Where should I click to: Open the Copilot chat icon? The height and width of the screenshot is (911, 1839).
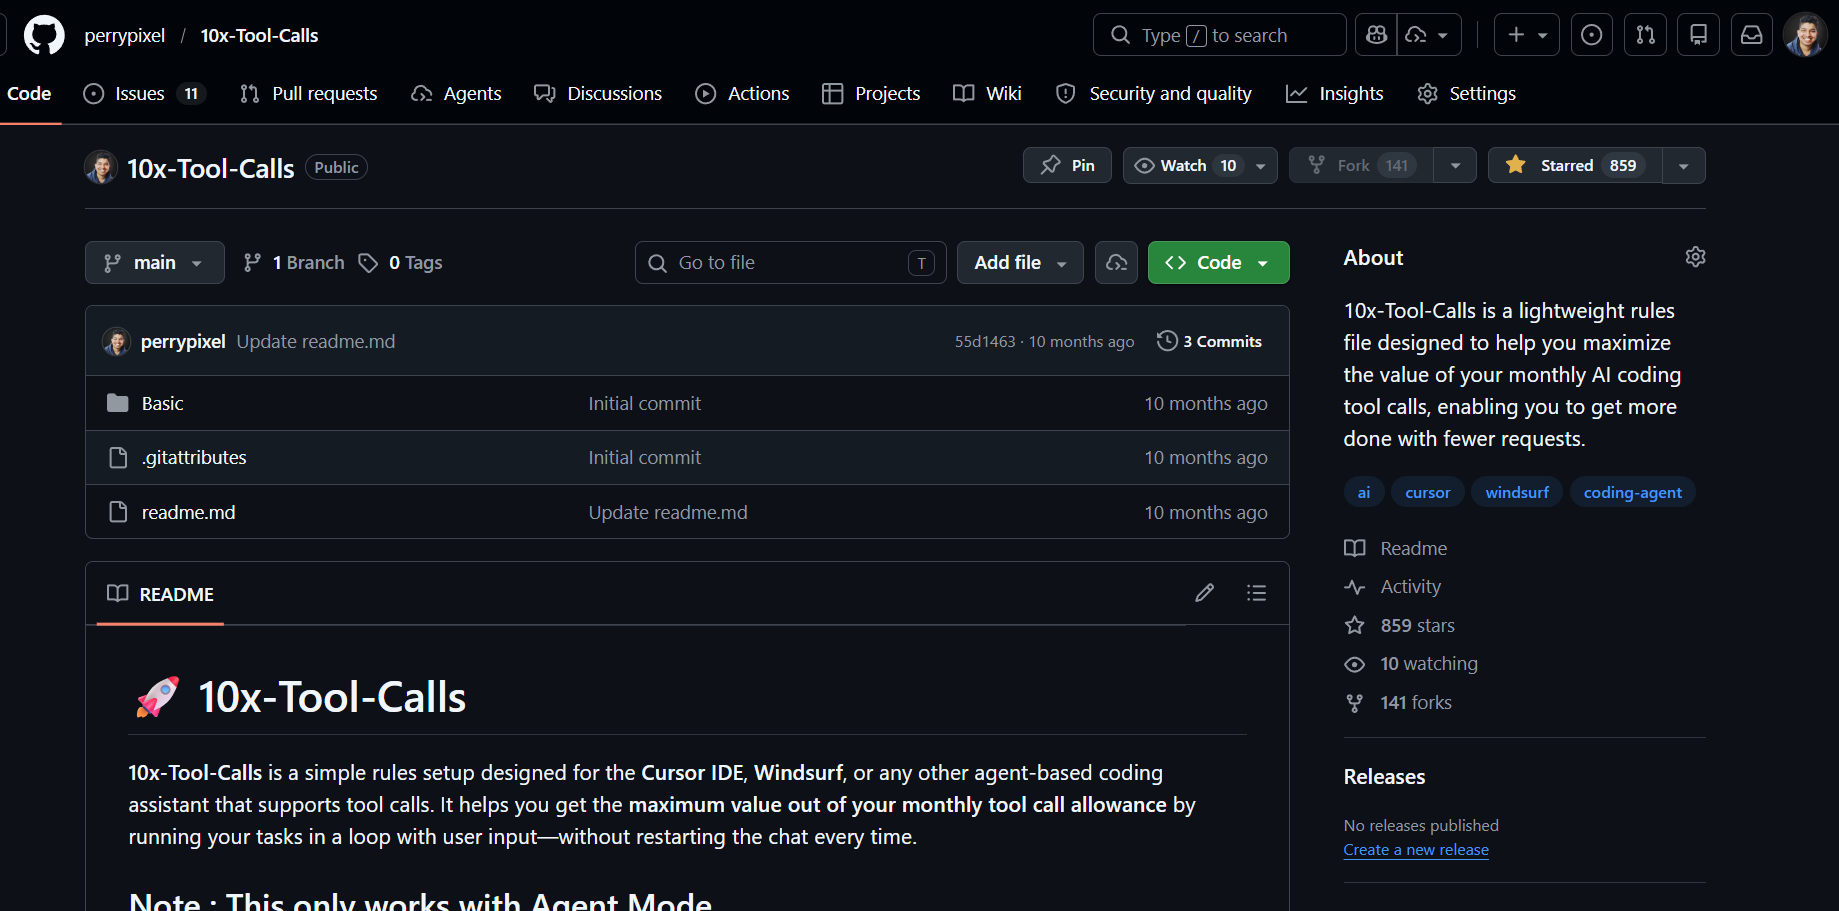point(1377,35)
